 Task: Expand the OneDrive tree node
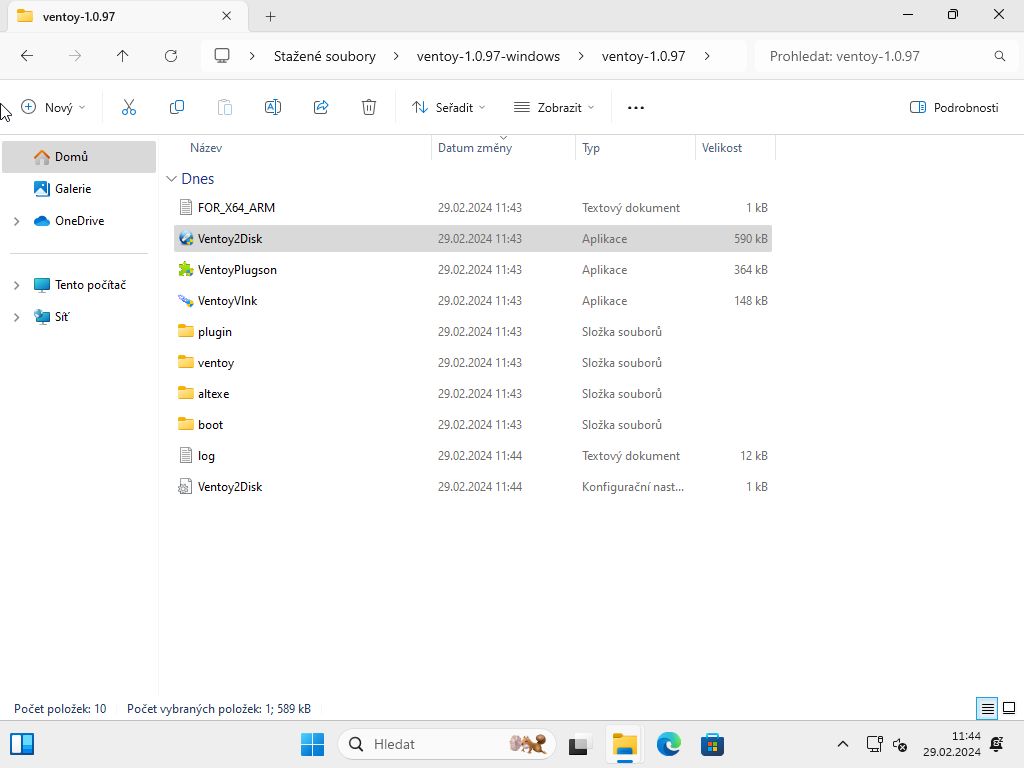[x=16, y=221]
